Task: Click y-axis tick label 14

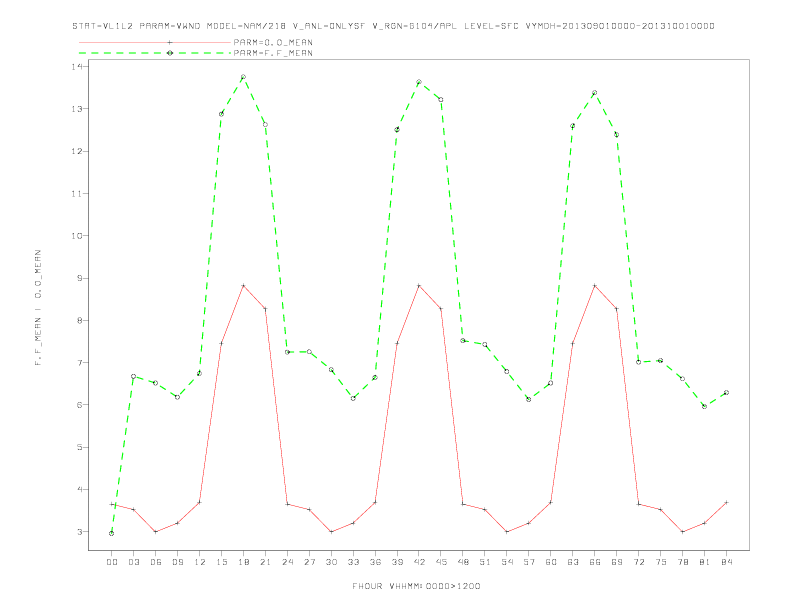Action: click(x=78, y=67)
